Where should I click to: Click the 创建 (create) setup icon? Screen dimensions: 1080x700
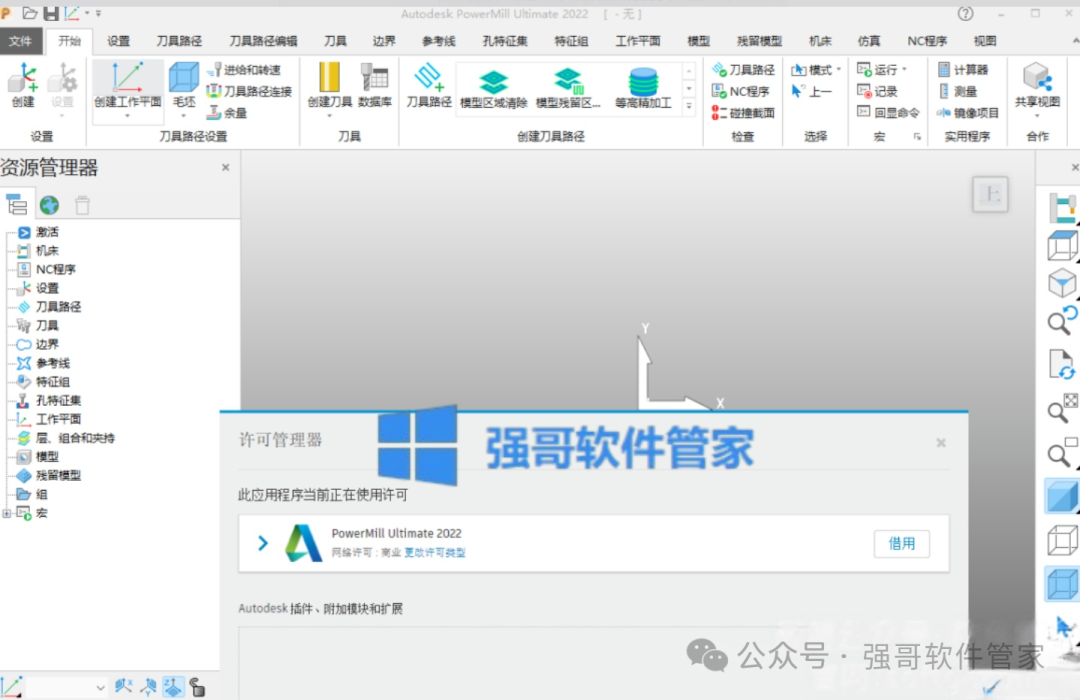(x=23, y=85)
